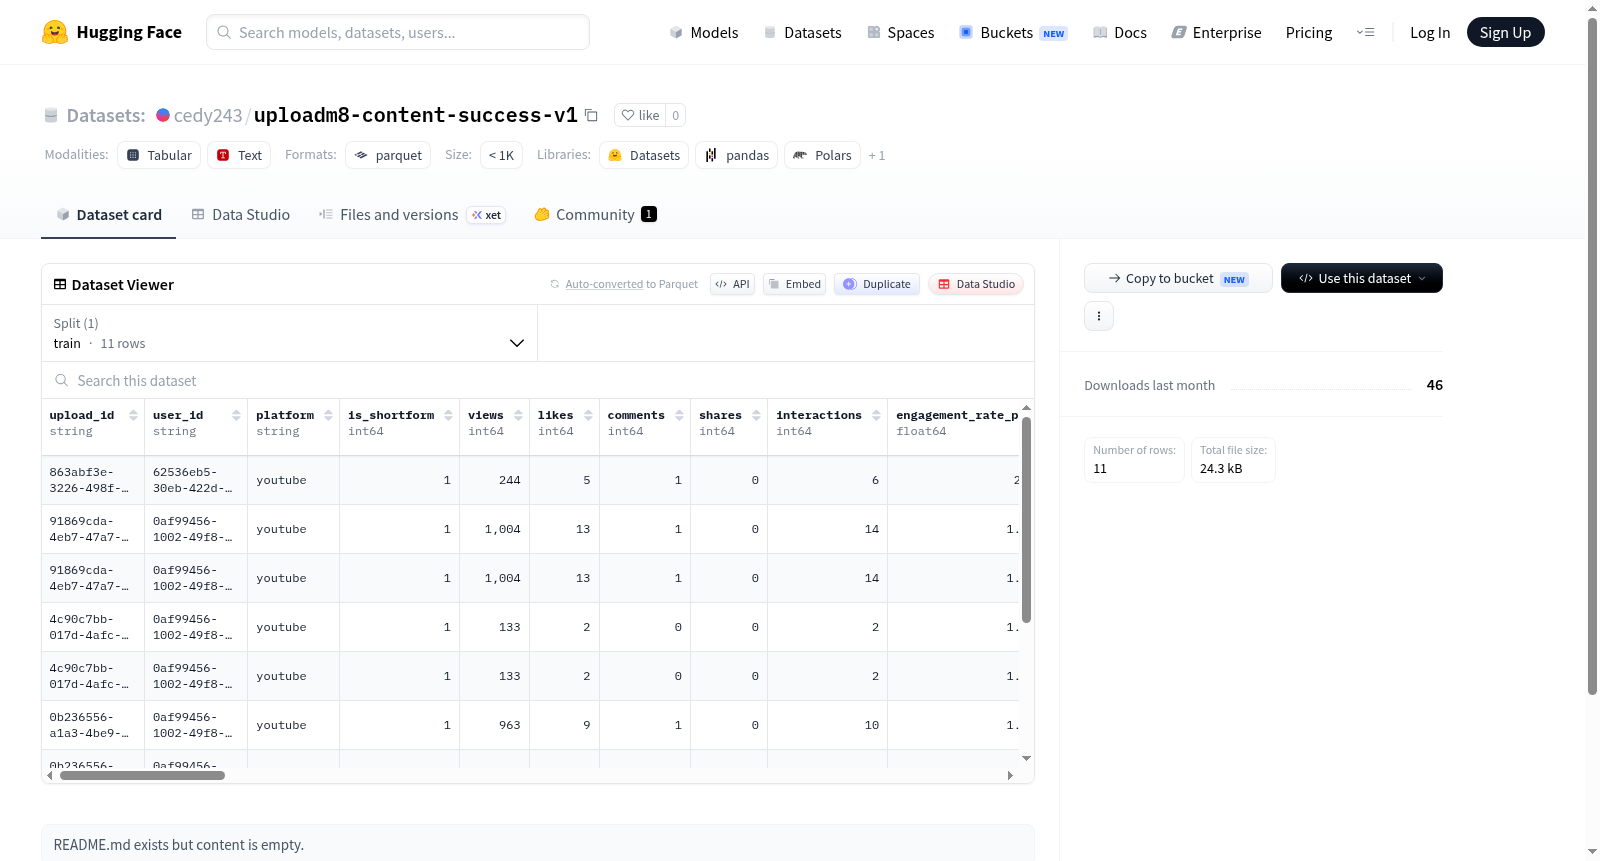Click the table scroll left arrow
Image resolution: width=1600 pixels, height=861 pixels.
pos(49,775)
